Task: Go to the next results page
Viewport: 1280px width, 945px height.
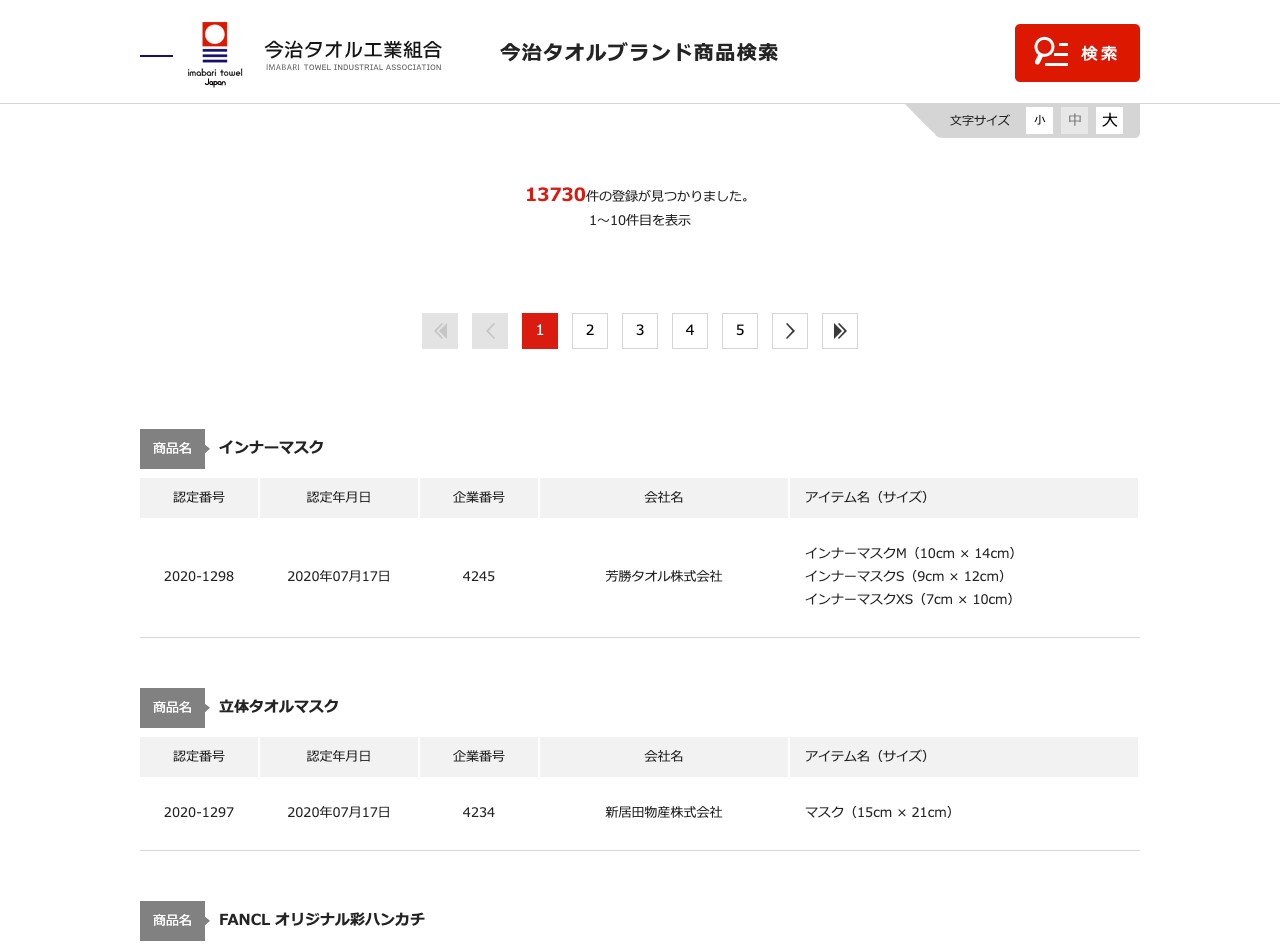Action: coord(790,330)
